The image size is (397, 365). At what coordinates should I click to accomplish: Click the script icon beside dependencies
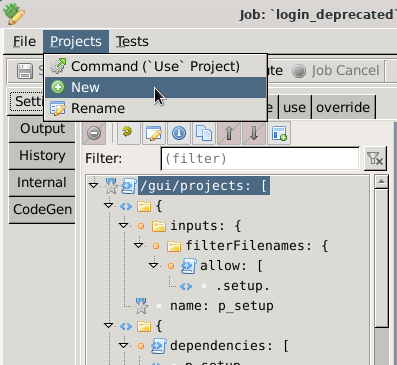159,346
